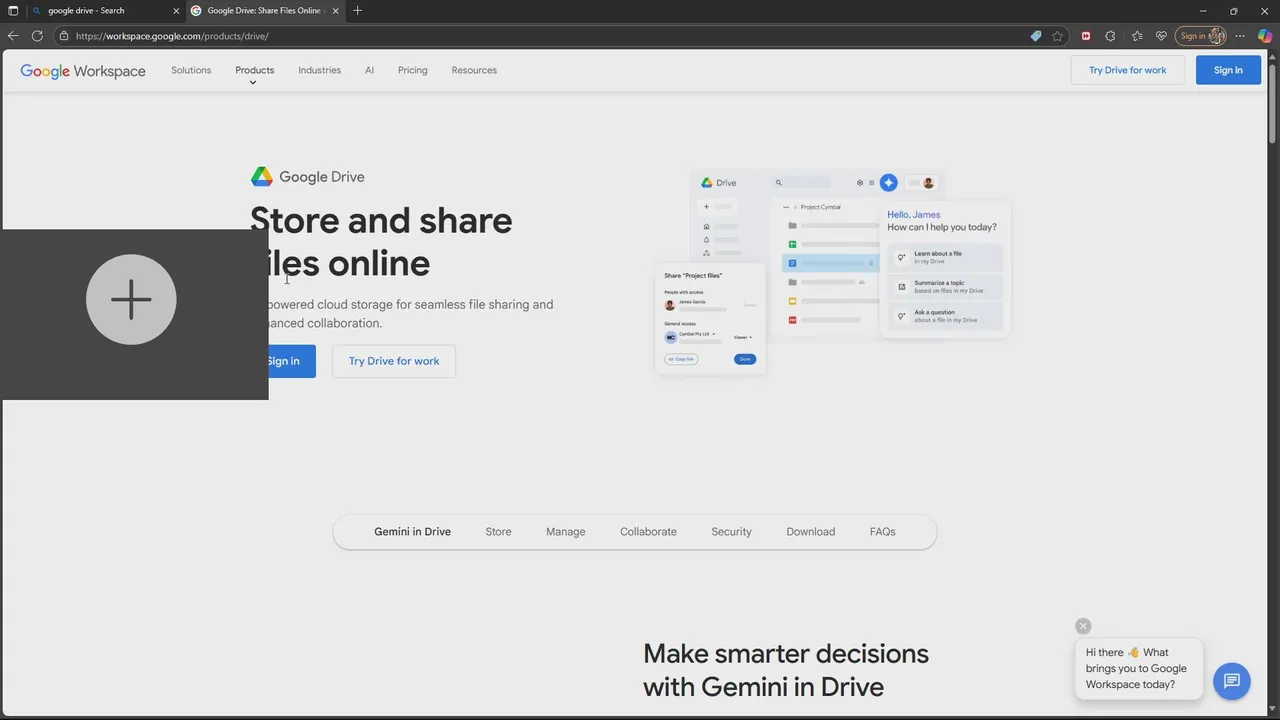1280x720 pixels.
Task: Open the Settings and more ellipsis menu
Action: 1240,36
